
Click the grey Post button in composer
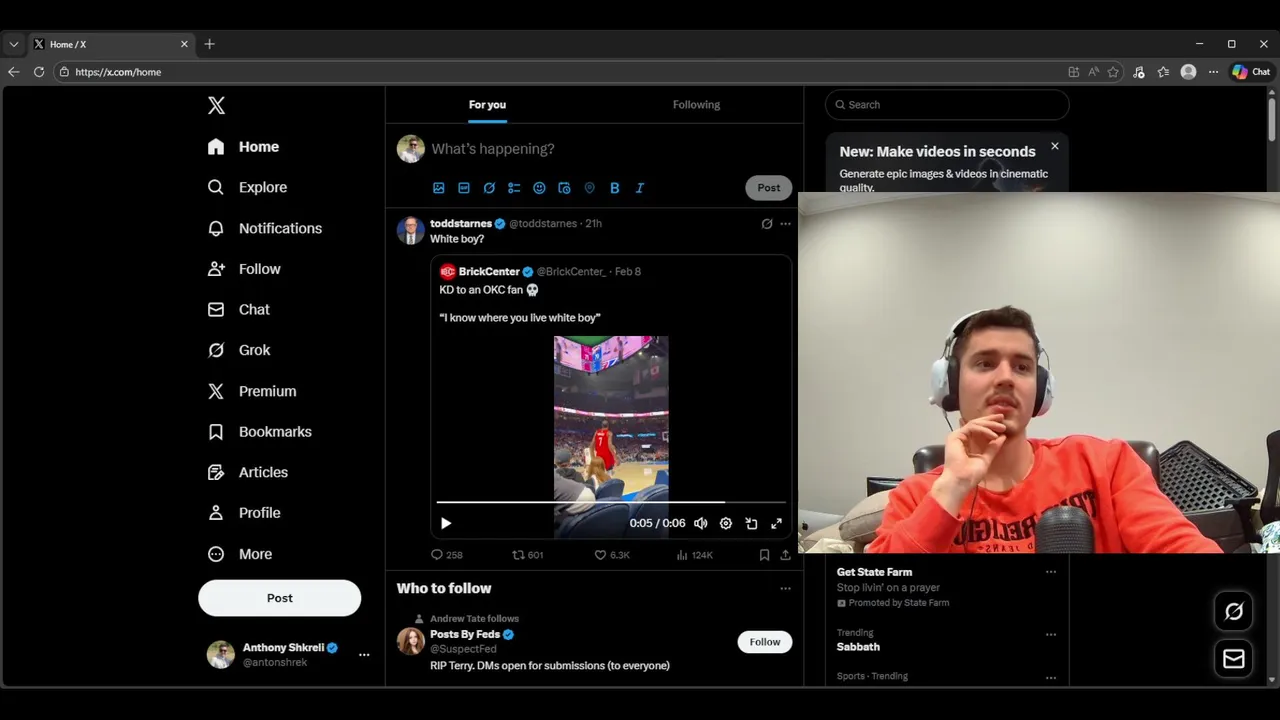pyautogui.click(x=769, y=188)
